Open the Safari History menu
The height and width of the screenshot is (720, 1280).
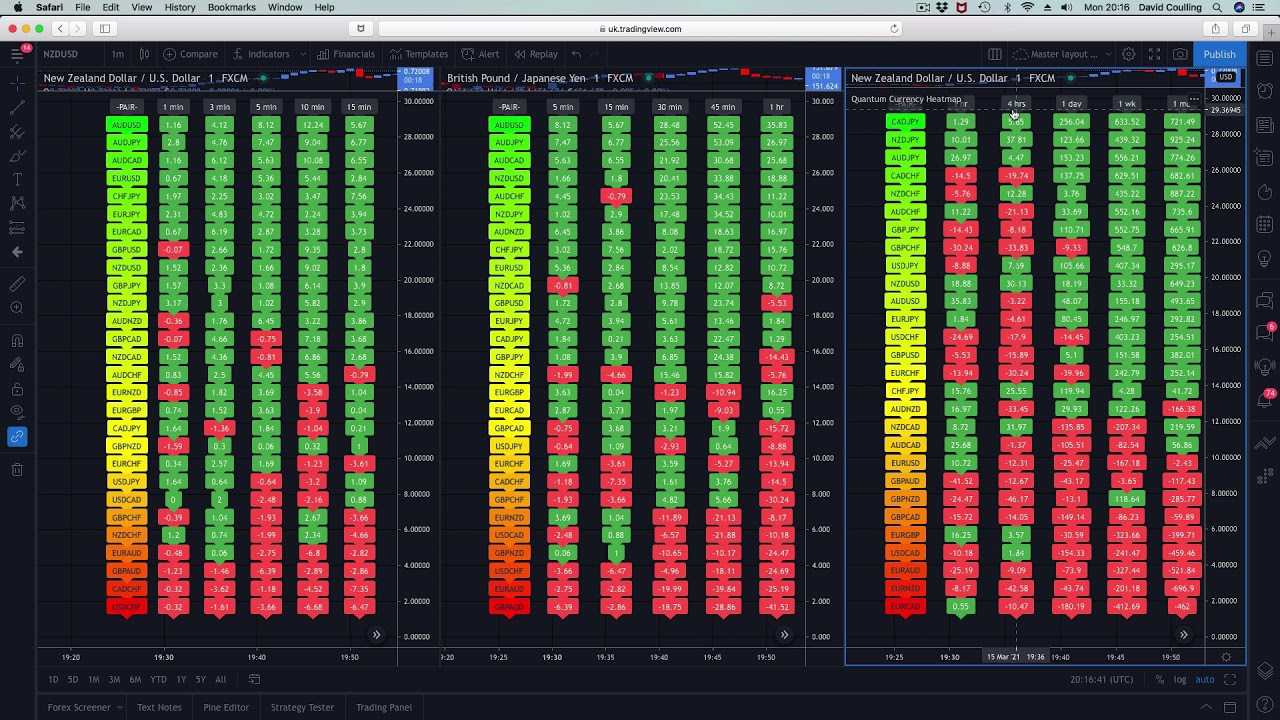tap(180, 7)
